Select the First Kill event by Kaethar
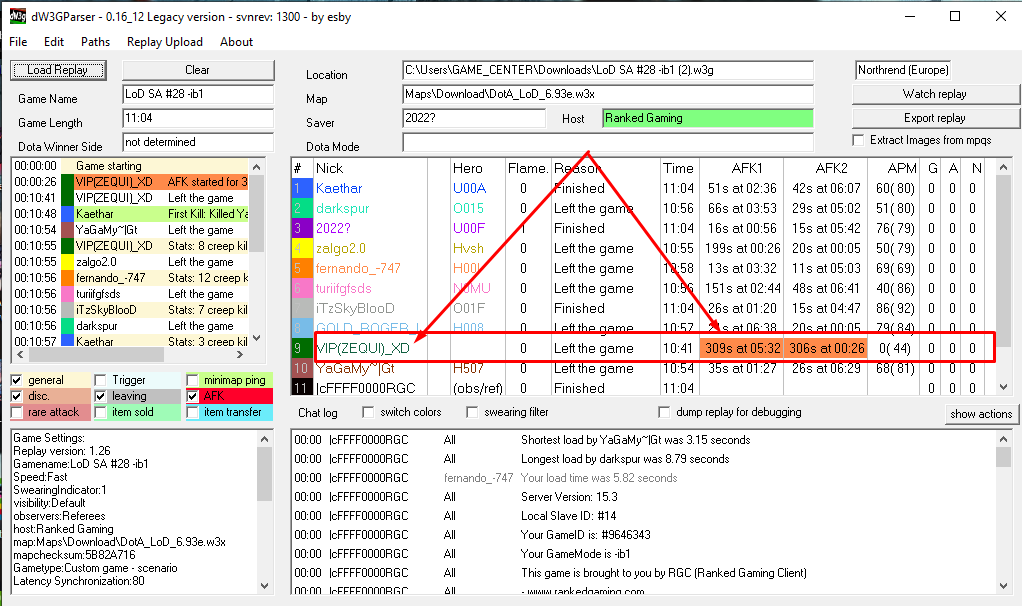The height and width of the screenshot is (606, 1022). pos(130,214)
